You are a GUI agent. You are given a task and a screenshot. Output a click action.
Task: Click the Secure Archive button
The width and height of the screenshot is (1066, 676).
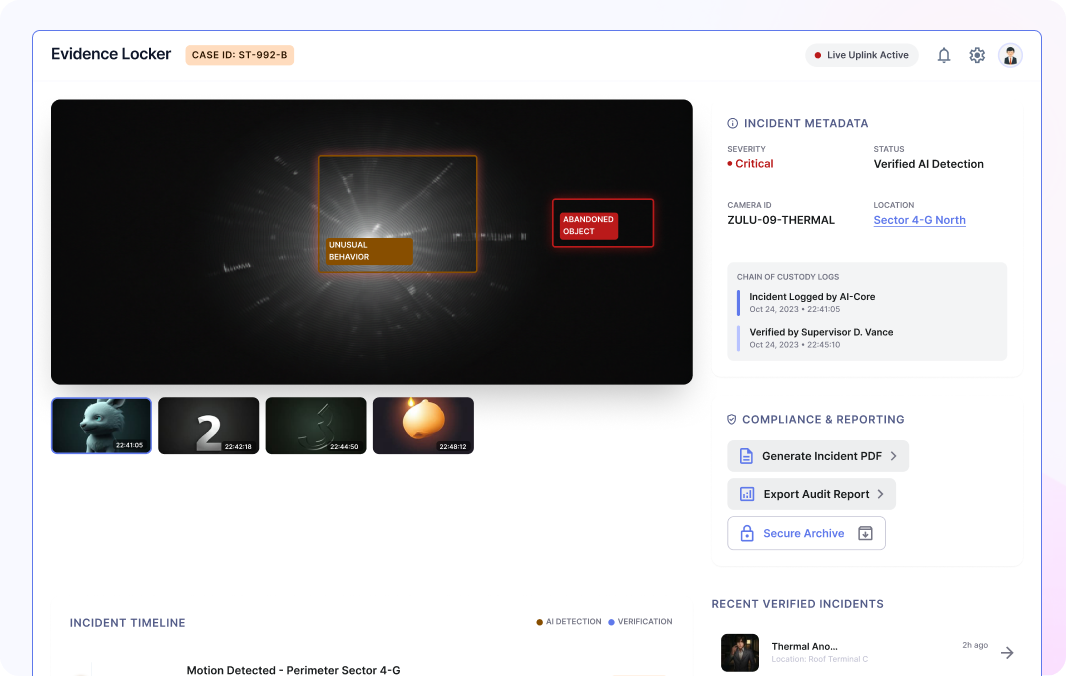pyautogui.click(x=806, y=532)
